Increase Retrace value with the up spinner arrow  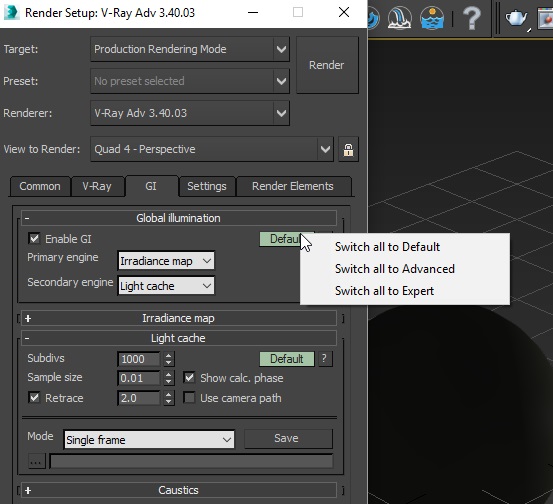point(169,395)
